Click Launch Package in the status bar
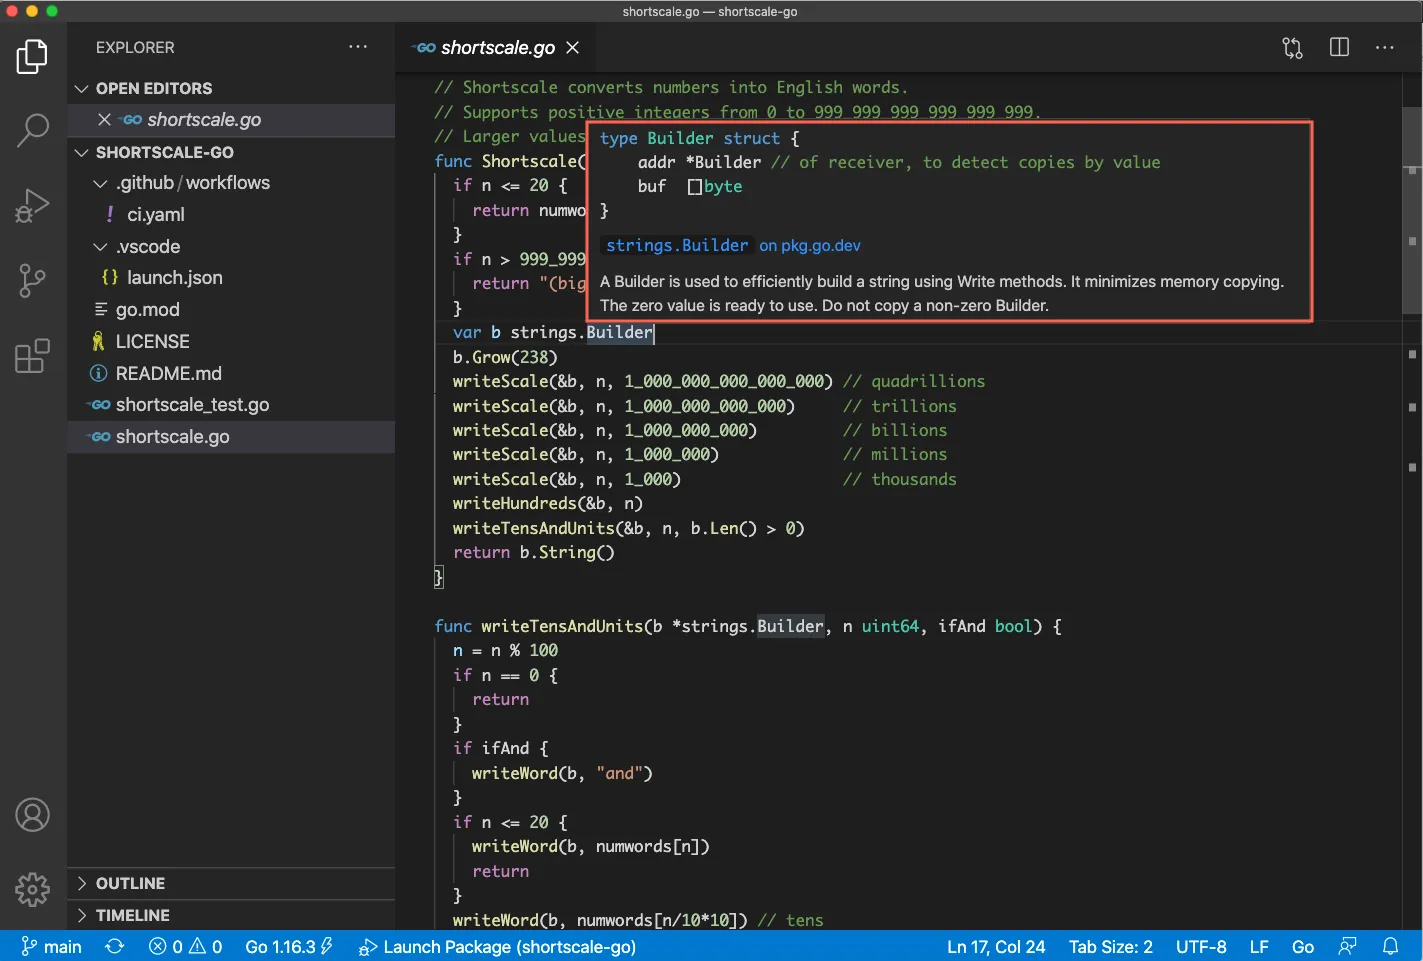Screen dimensions: 1423x961 coord(496,946)
